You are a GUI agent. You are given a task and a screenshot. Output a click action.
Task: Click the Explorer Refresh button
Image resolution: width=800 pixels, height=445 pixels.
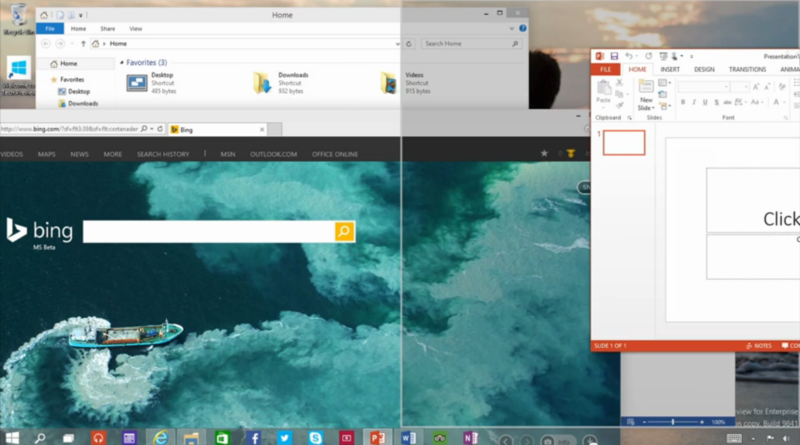point(409,44)
